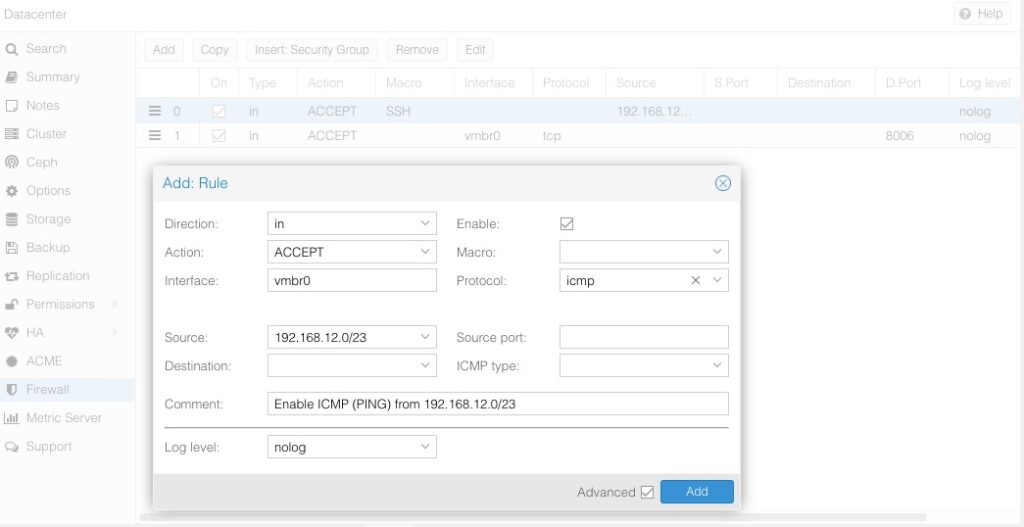Click the question mark icon in Help
Screen dimensions: 1024x527
(966, 14)
